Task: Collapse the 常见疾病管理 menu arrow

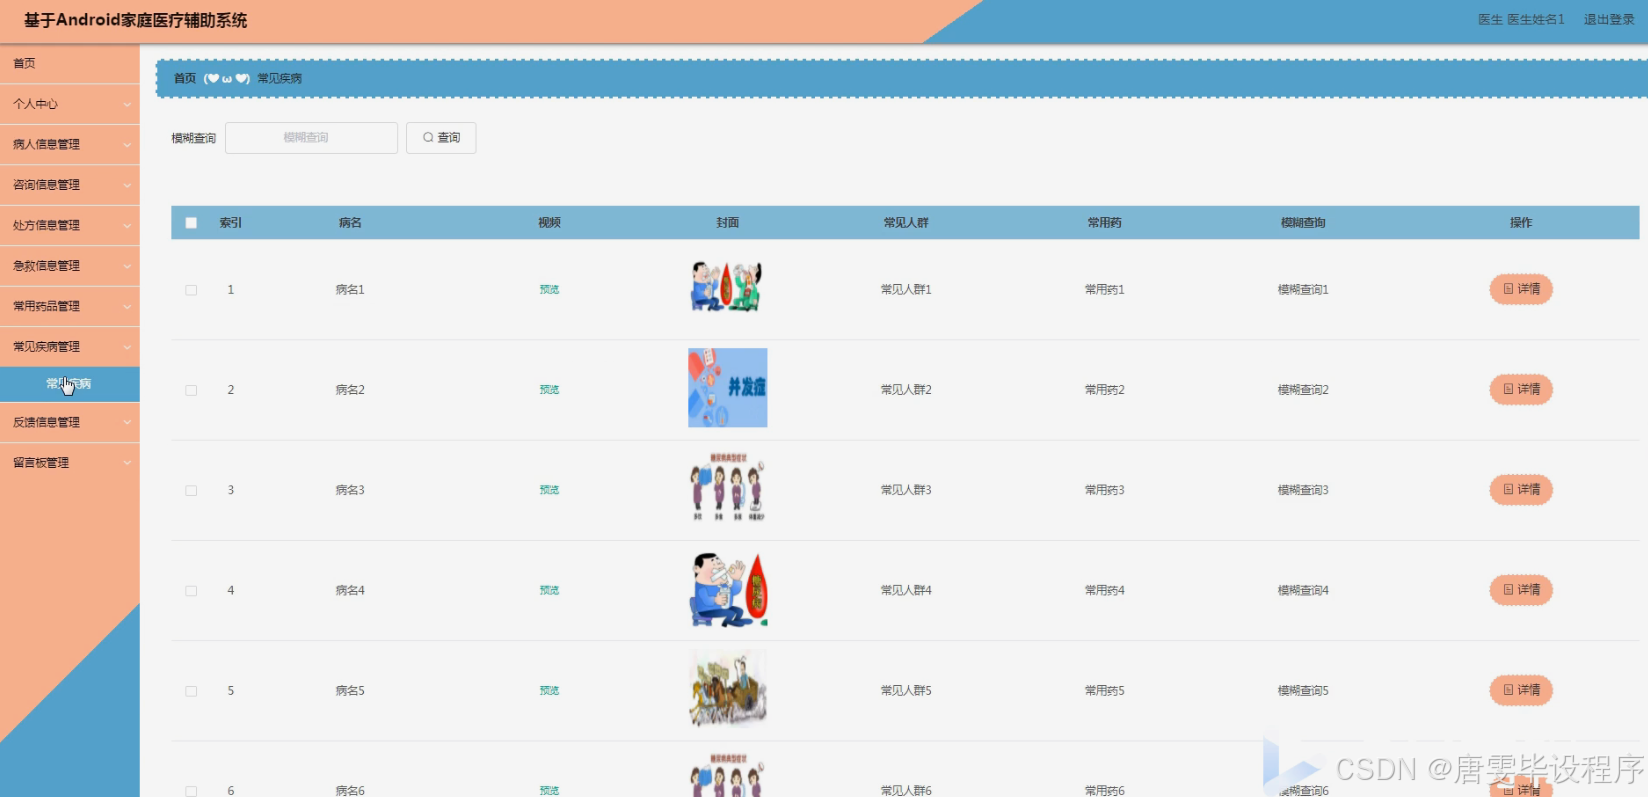Action: [127, 347]
